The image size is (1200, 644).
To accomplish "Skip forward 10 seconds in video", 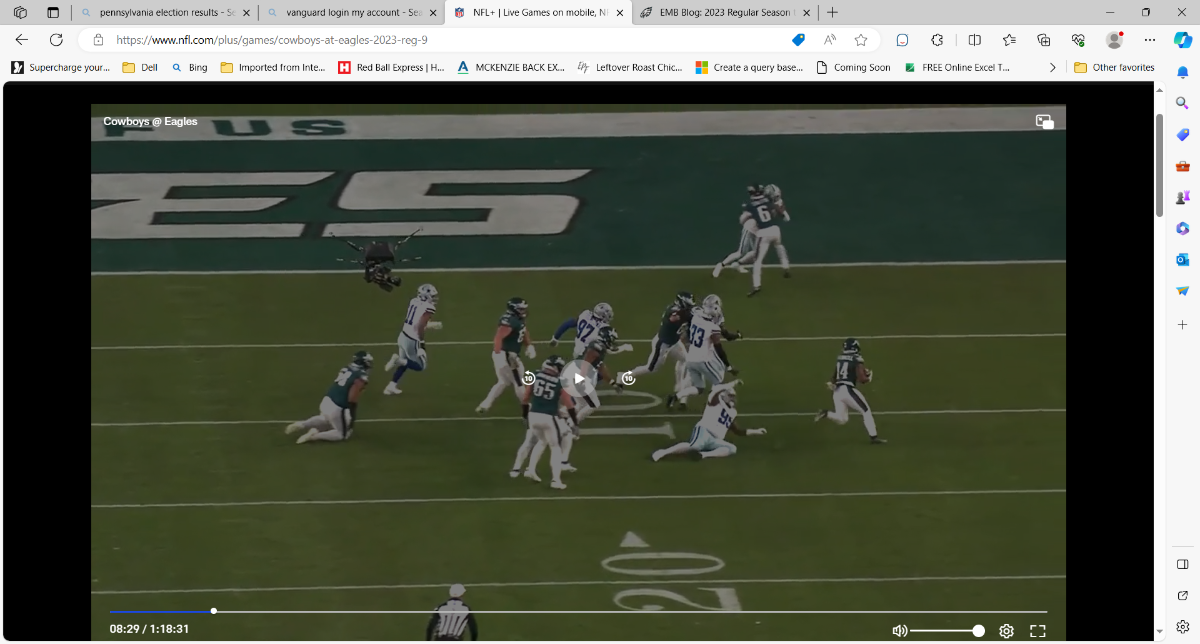I will point(628,378).
